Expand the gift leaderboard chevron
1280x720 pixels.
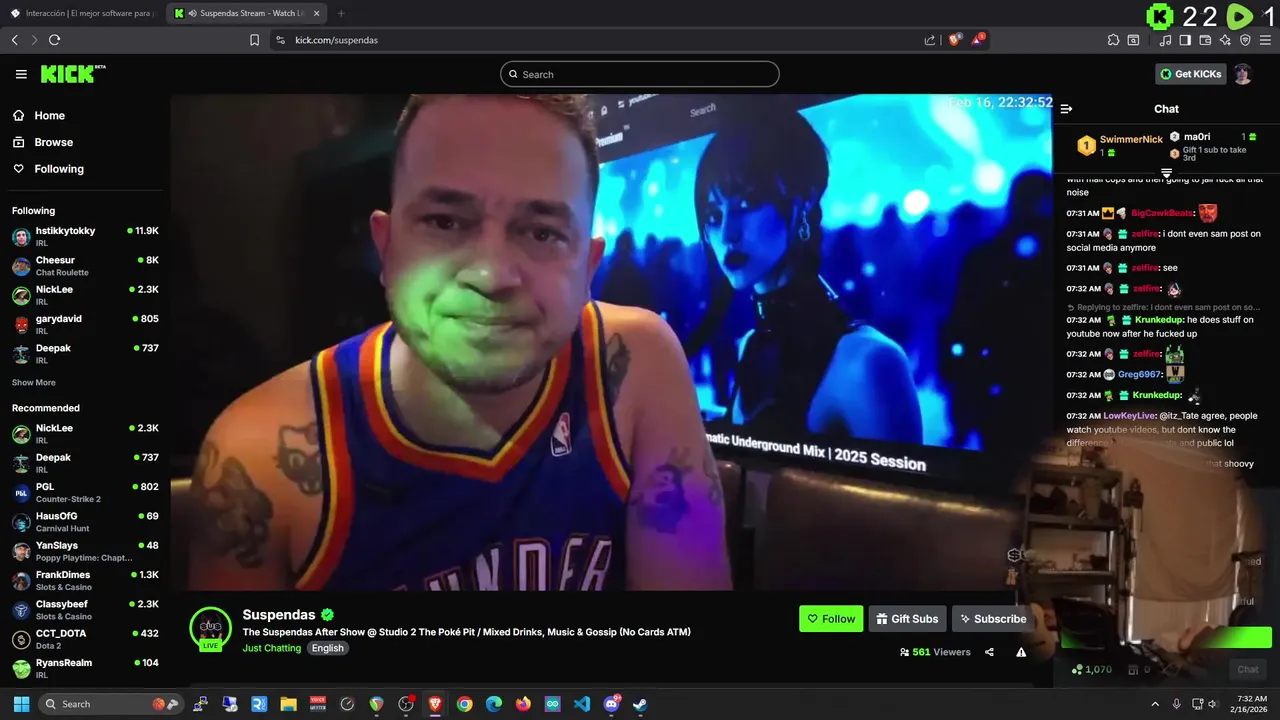tap(1166, 173)
